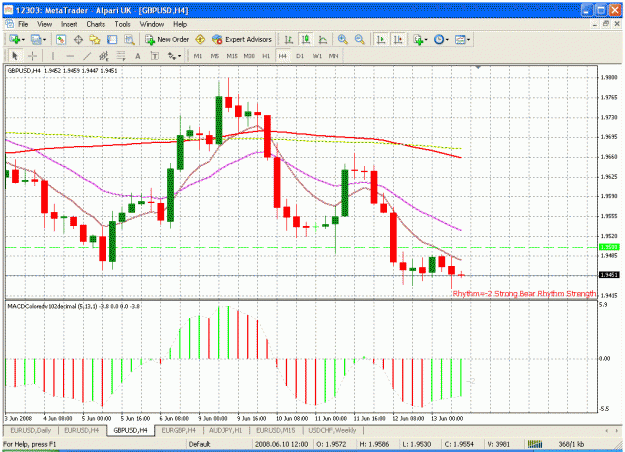Select the Equidistant Channel tool
Image resolution: width=625 pixels, height=452 pixels.
click(x=104, y=56)
